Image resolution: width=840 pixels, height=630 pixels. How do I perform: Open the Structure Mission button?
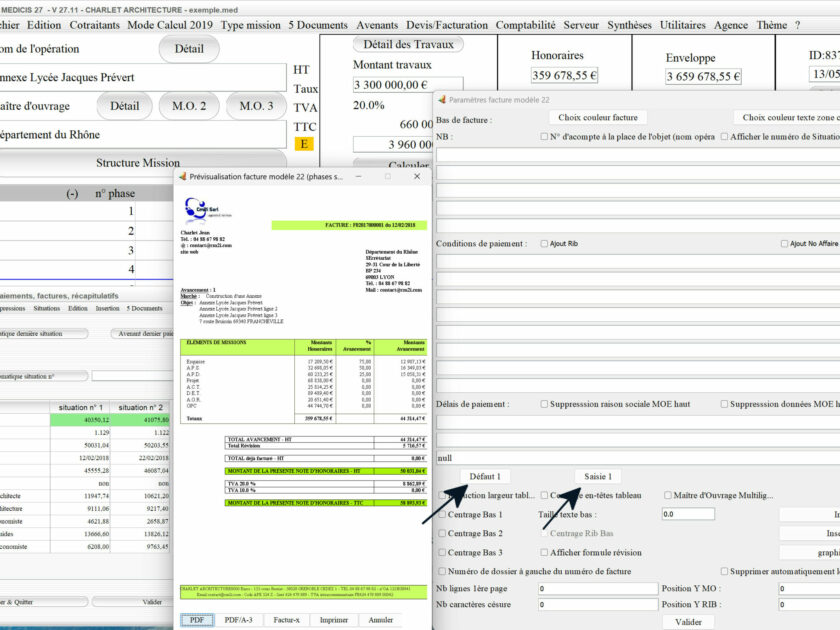(138, 162)
